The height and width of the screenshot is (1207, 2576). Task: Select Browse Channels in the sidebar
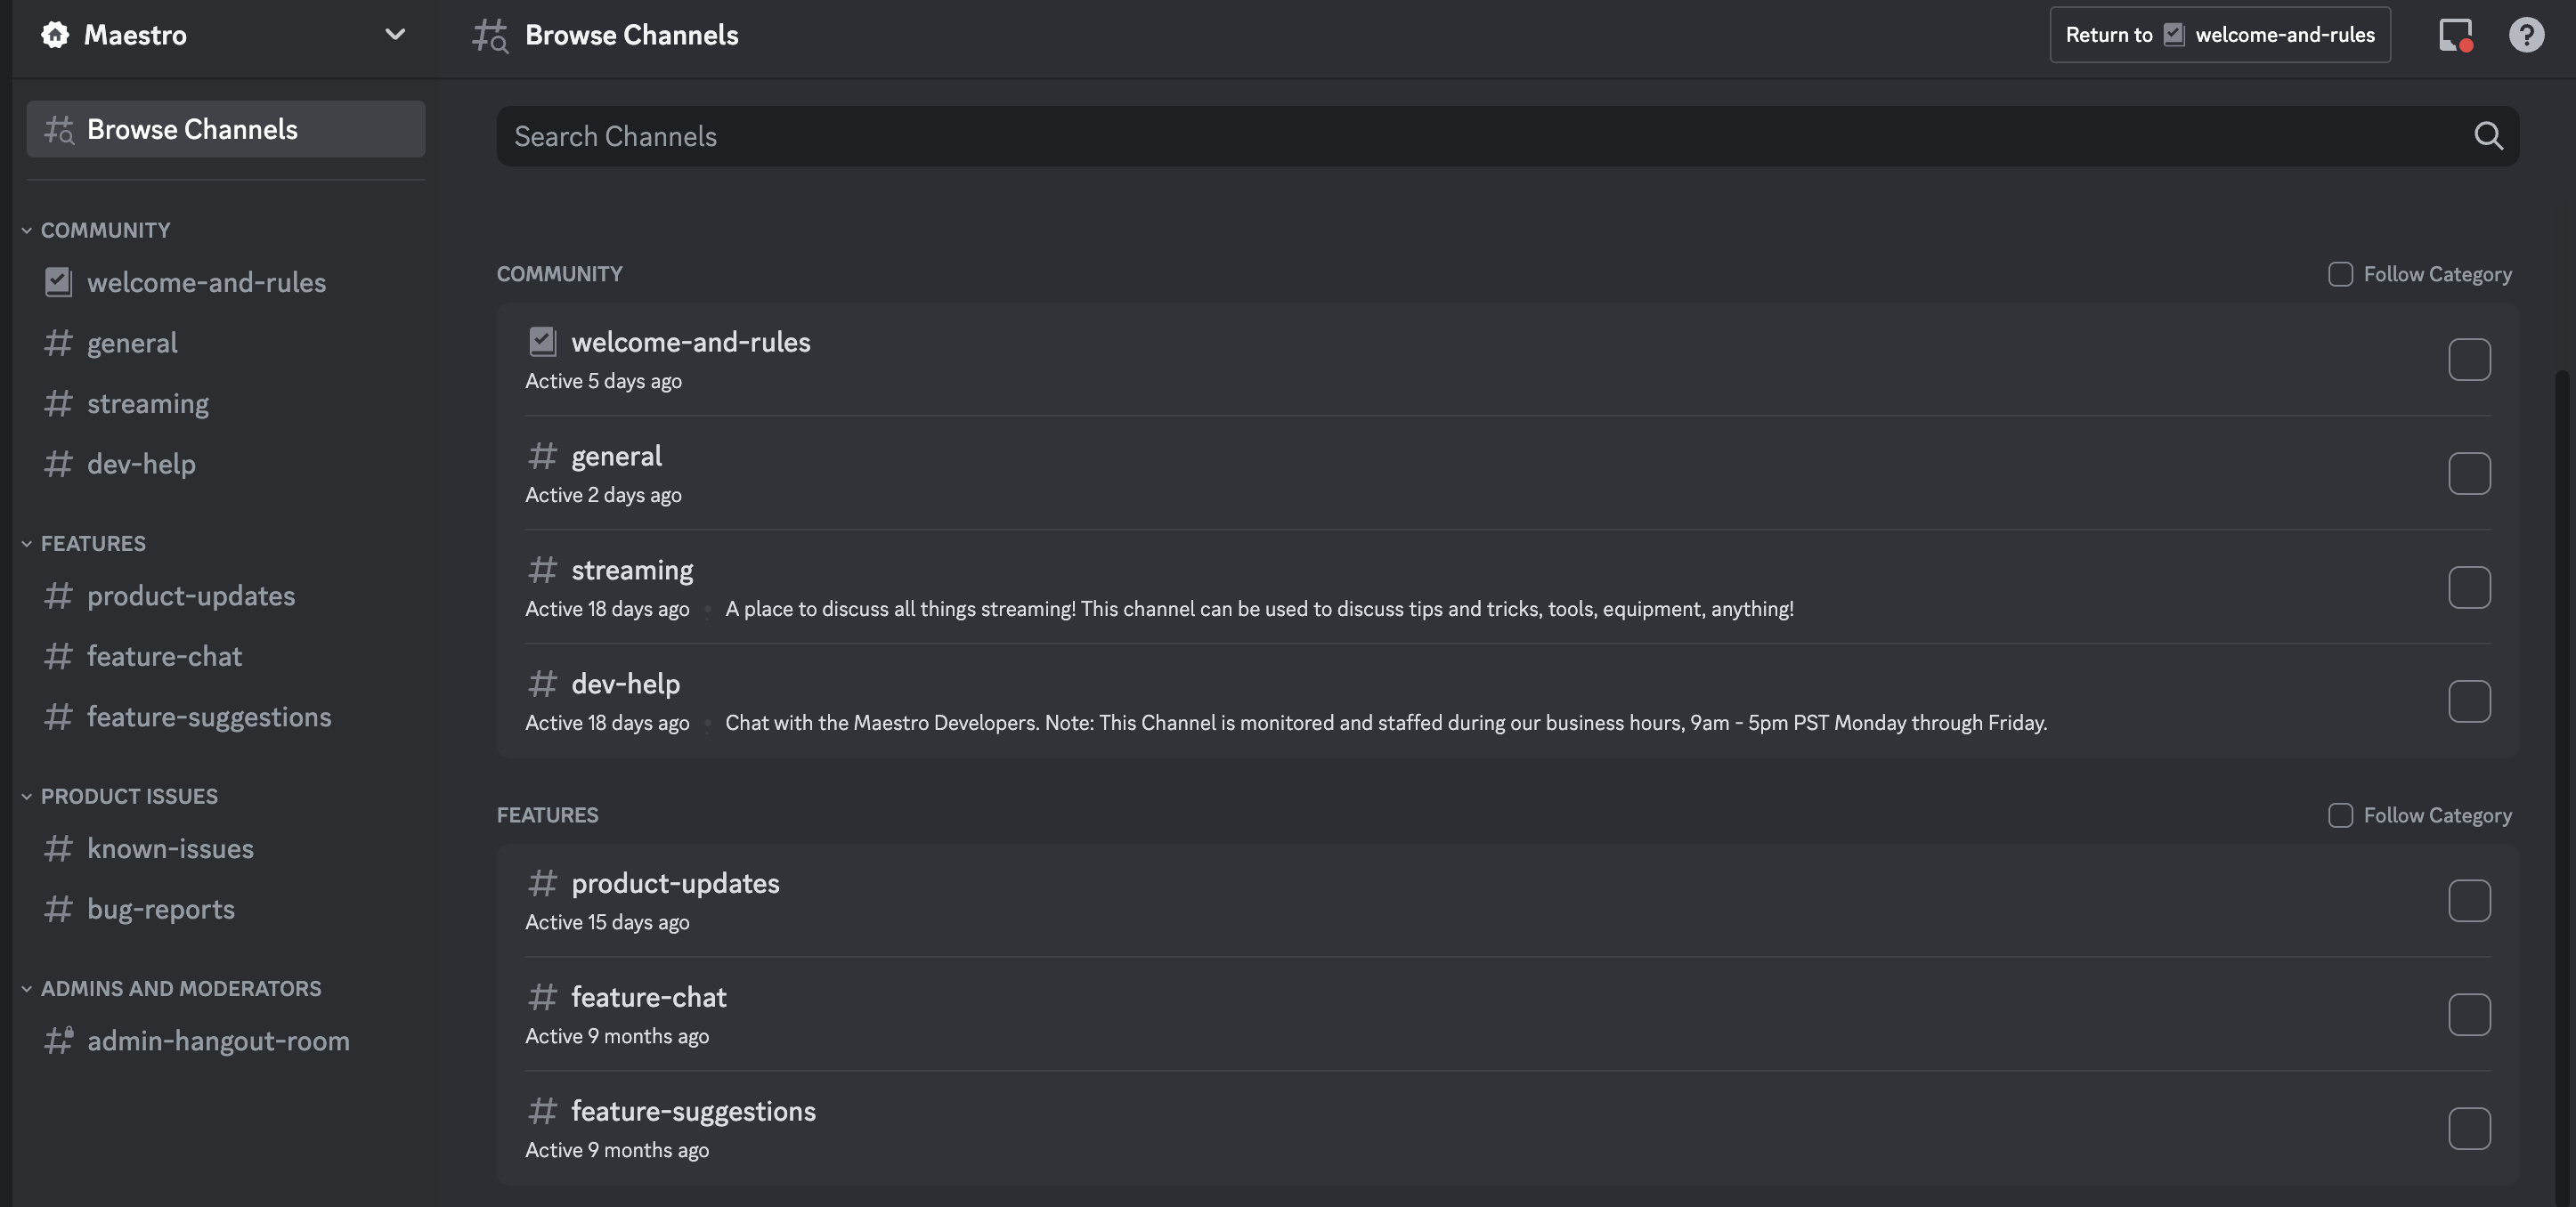tap(192, 129)
